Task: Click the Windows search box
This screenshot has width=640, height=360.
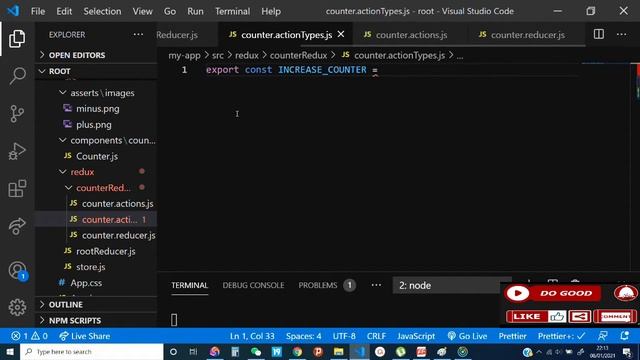Action: tap(91, 351)
